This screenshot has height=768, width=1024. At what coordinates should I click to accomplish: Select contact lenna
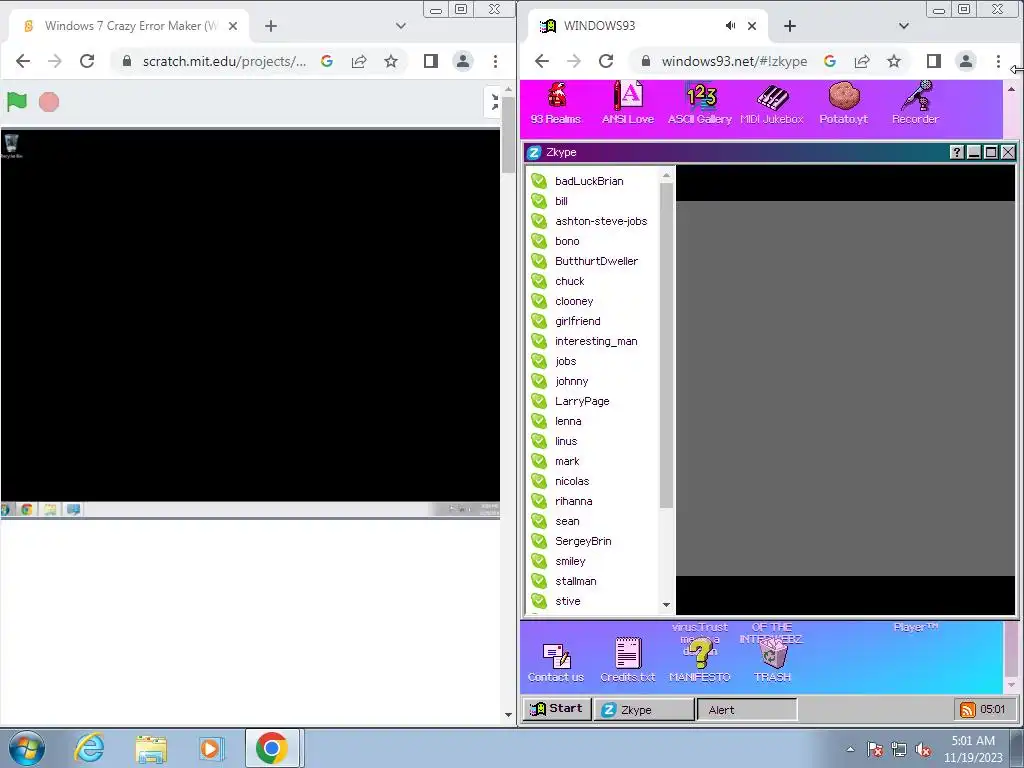tap(568, 421)
